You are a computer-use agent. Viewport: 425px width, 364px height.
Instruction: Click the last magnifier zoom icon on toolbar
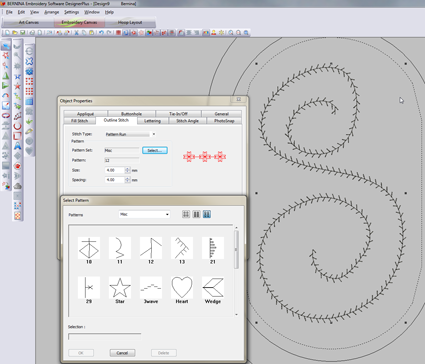point(246,33)
